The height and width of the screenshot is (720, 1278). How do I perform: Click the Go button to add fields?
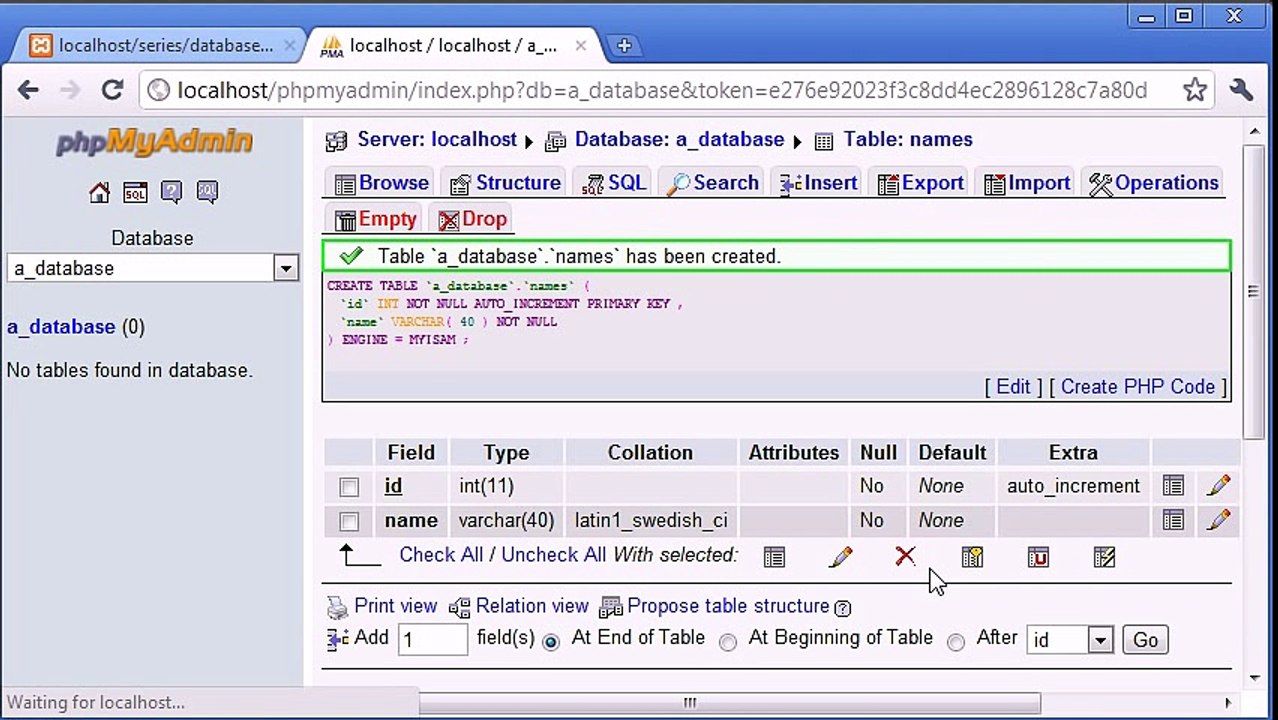tap(1146, 640)
